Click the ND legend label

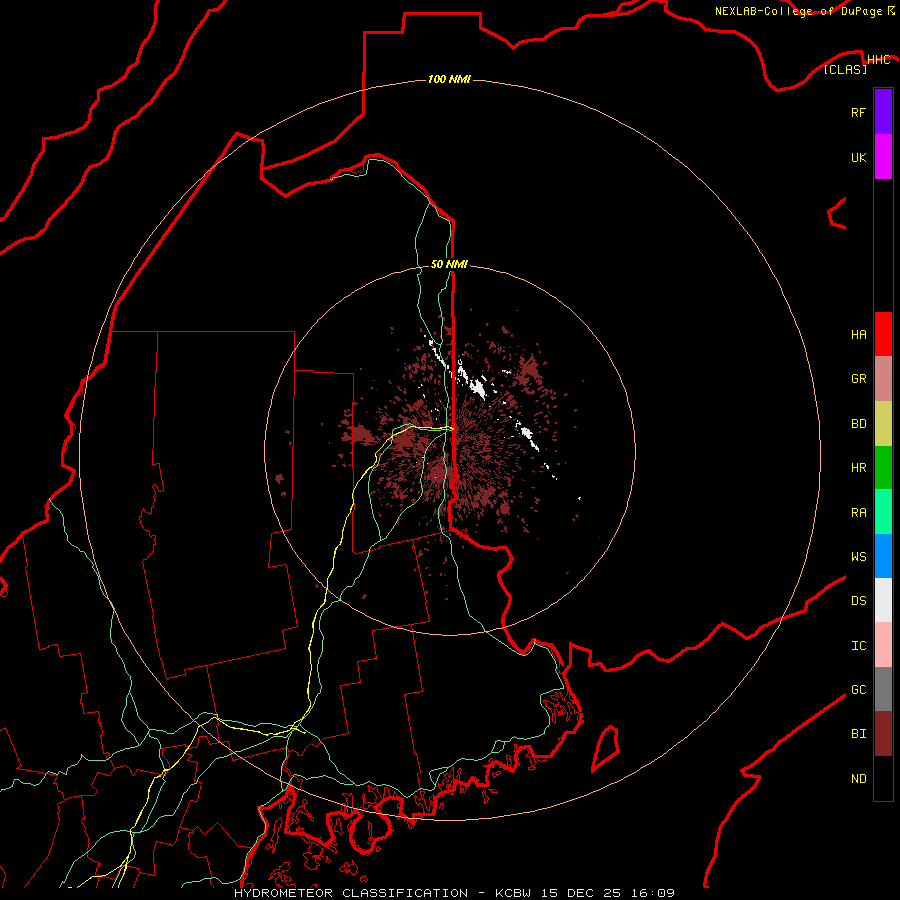click(858, 778)
